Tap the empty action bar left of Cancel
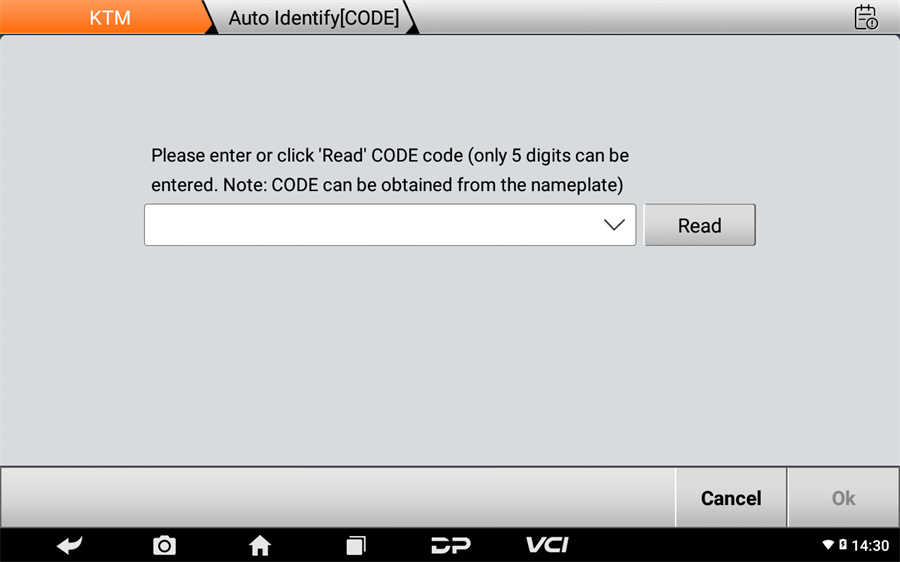 (x=338, y=498)
